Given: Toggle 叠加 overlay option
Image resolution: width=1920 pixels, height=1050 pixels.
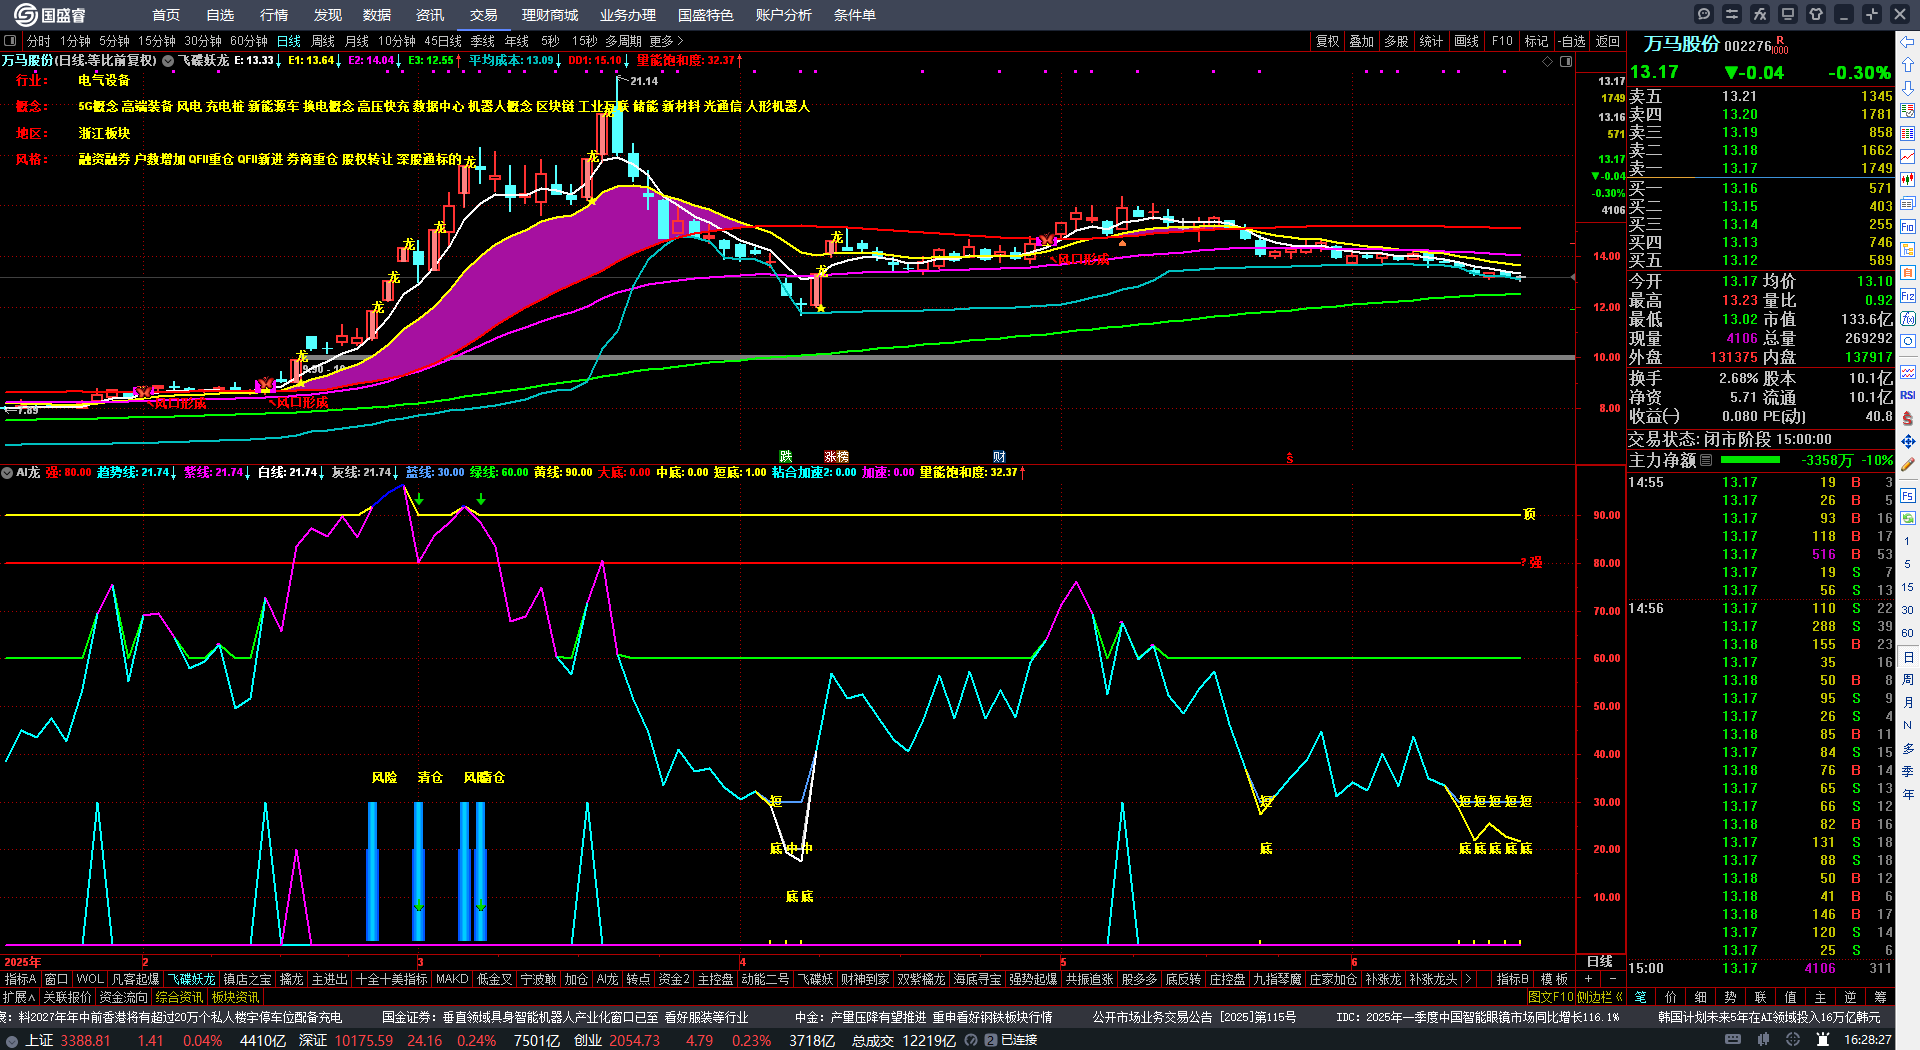Looking at the screenshot, I should click(x=1361, y=41).
